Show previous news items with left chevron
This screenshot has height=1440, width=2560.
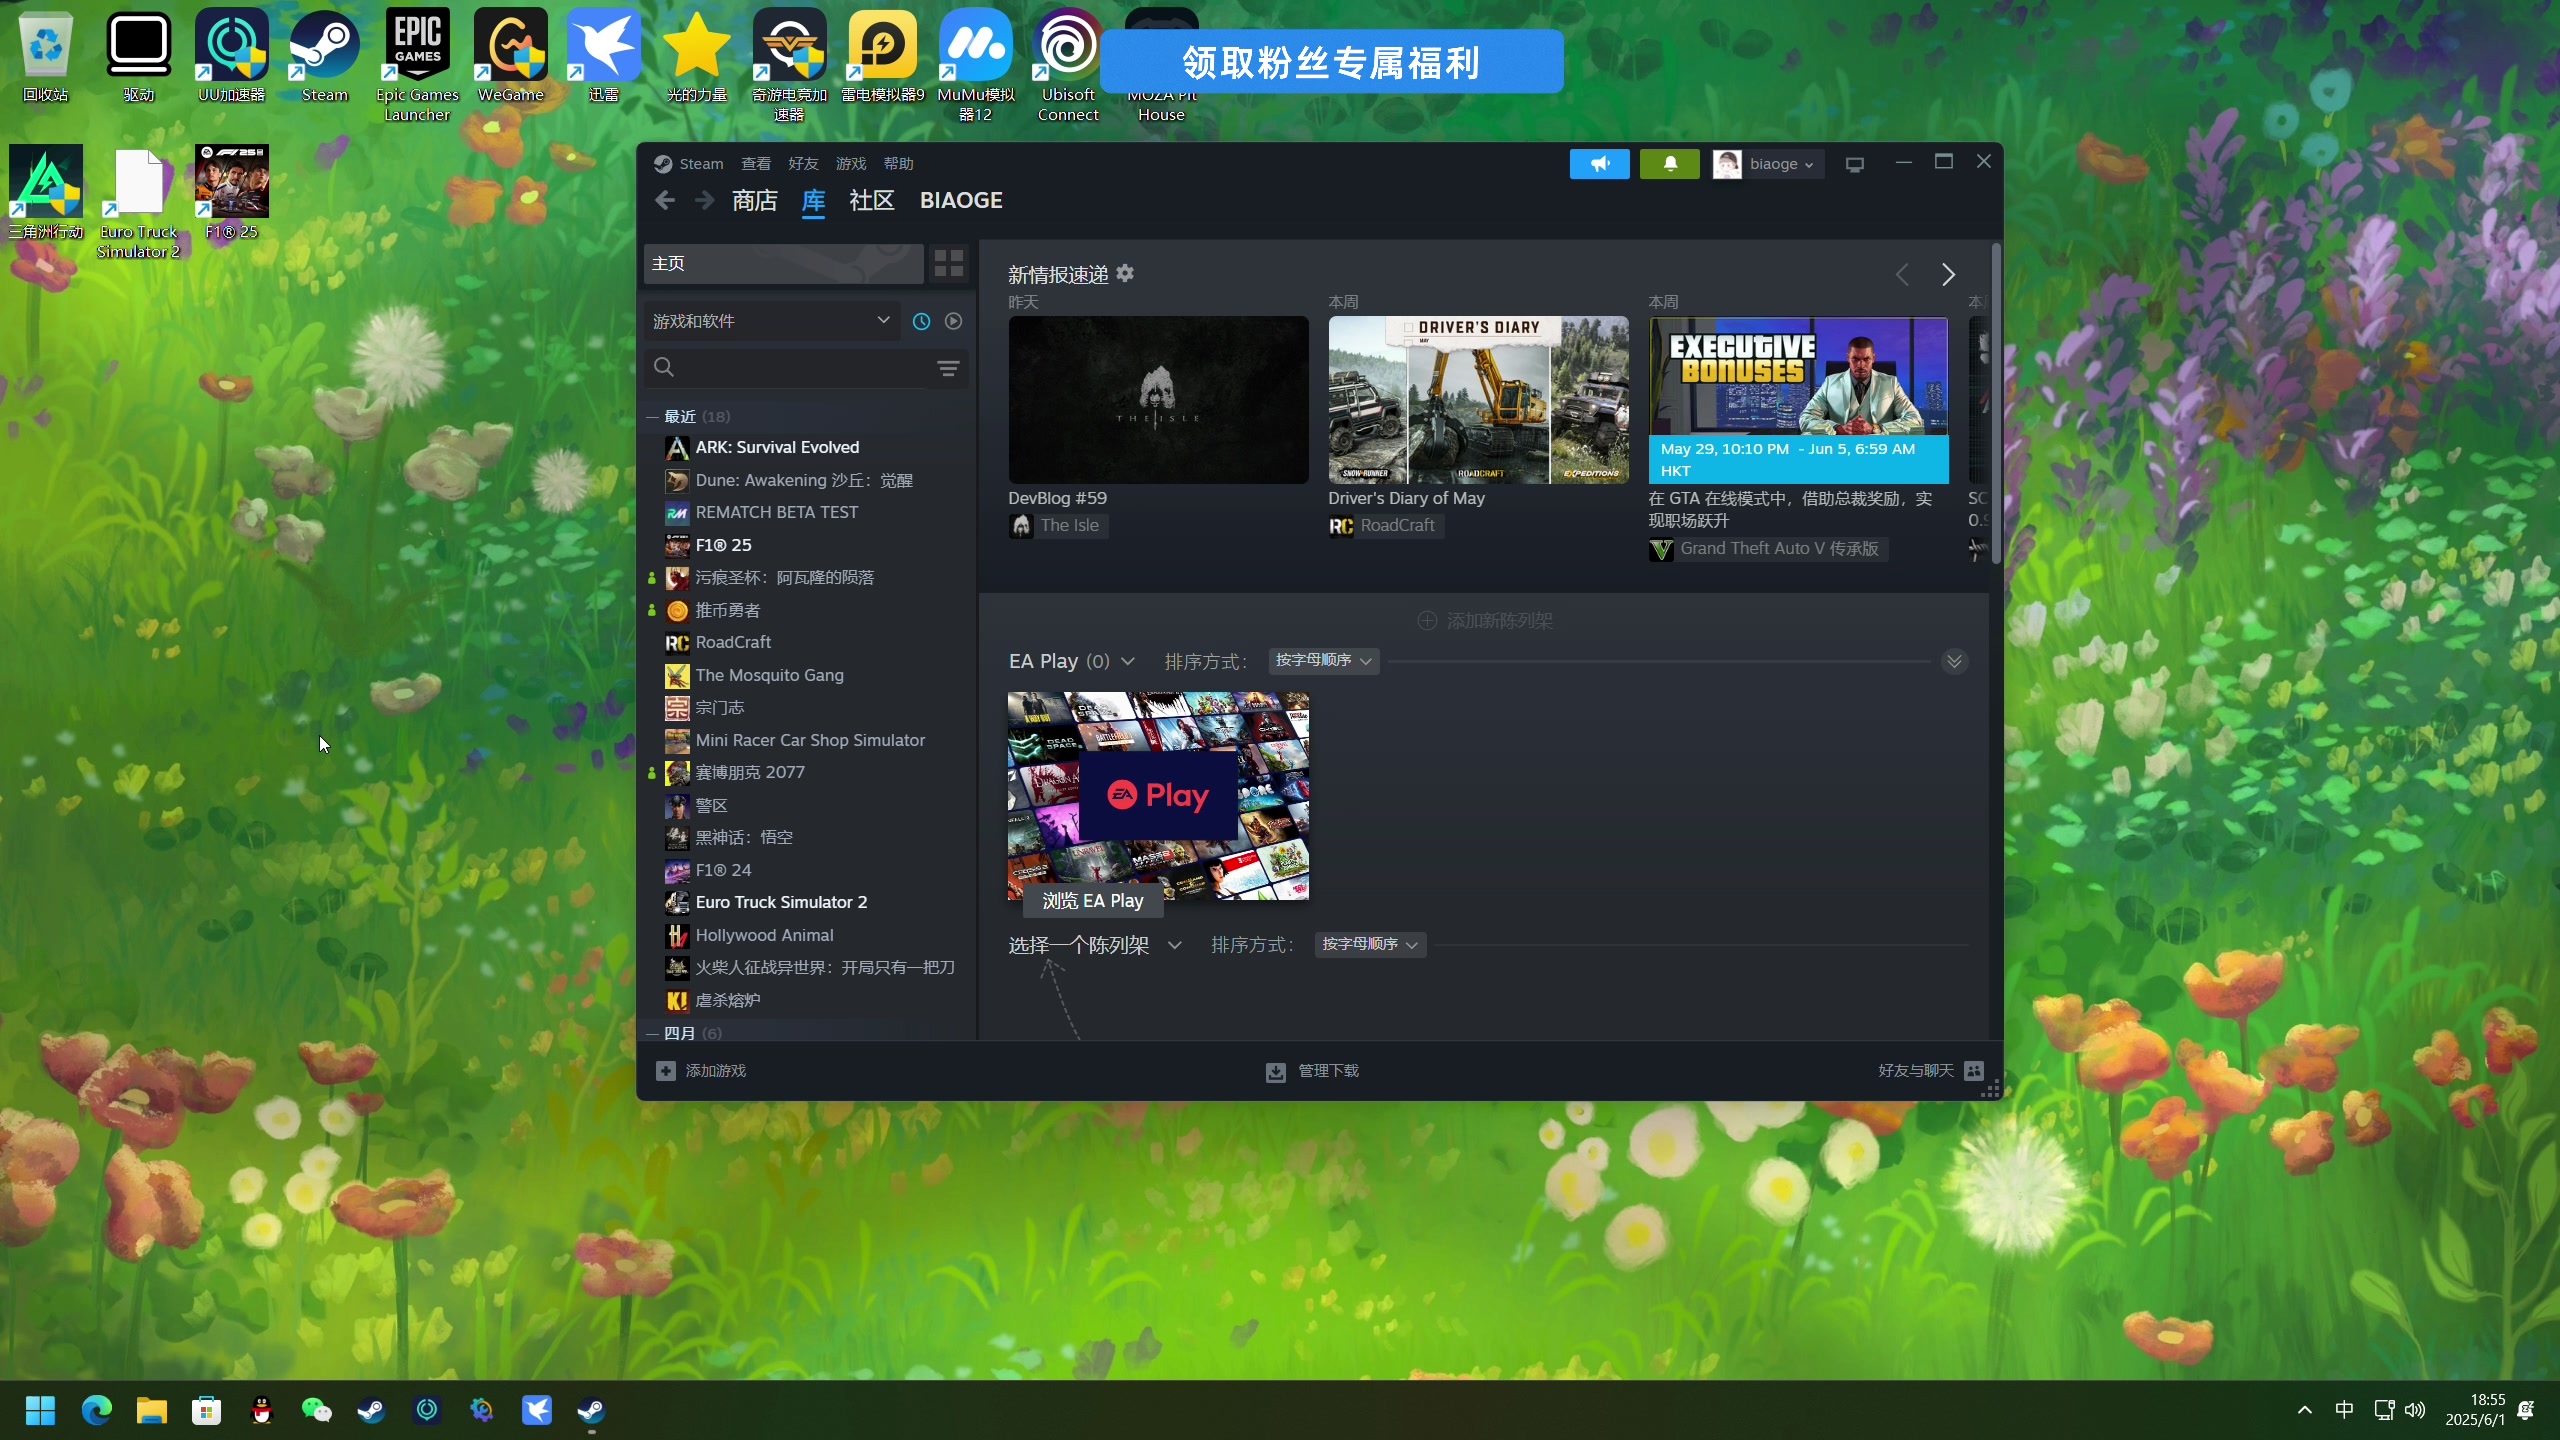tap(1902, 275)
